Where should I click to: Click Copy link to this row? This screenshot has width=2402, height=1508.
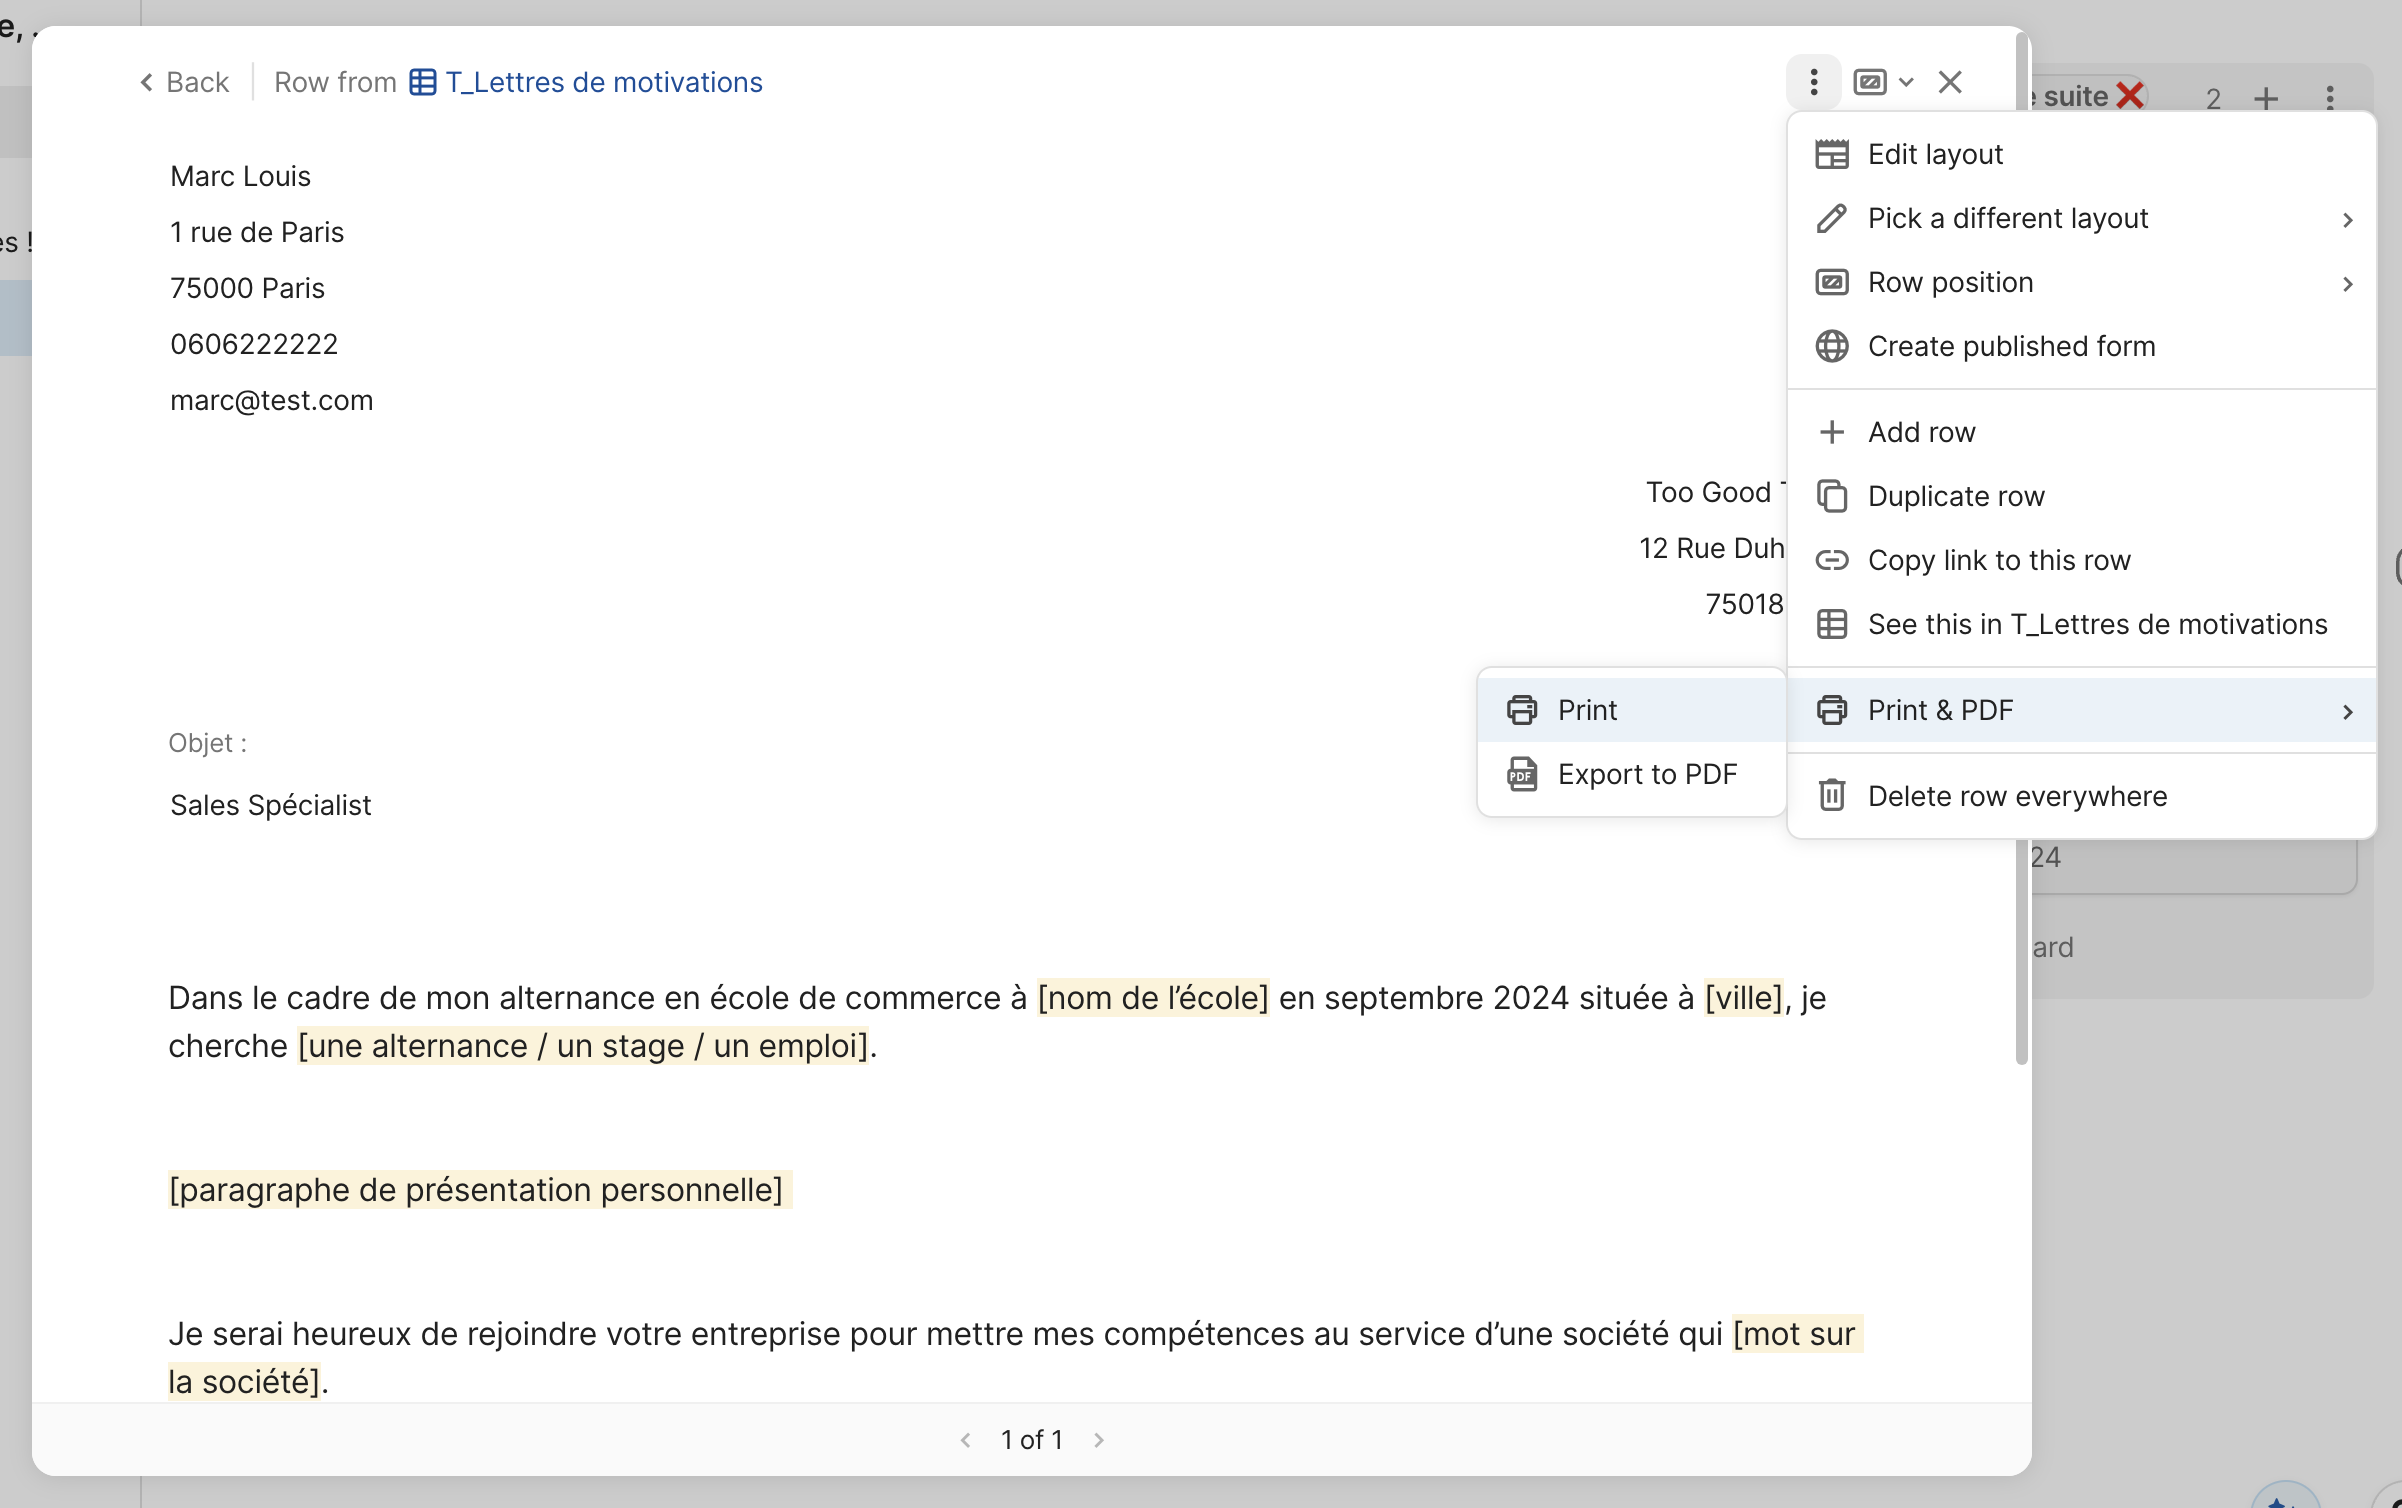[x=1998, y=560]
